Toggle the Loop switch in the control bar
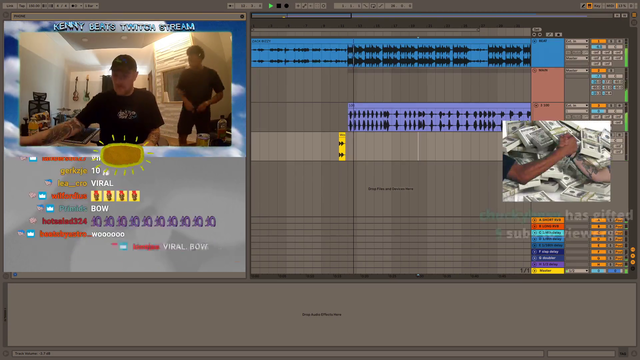640x360 pixels. tap(373, 6)
